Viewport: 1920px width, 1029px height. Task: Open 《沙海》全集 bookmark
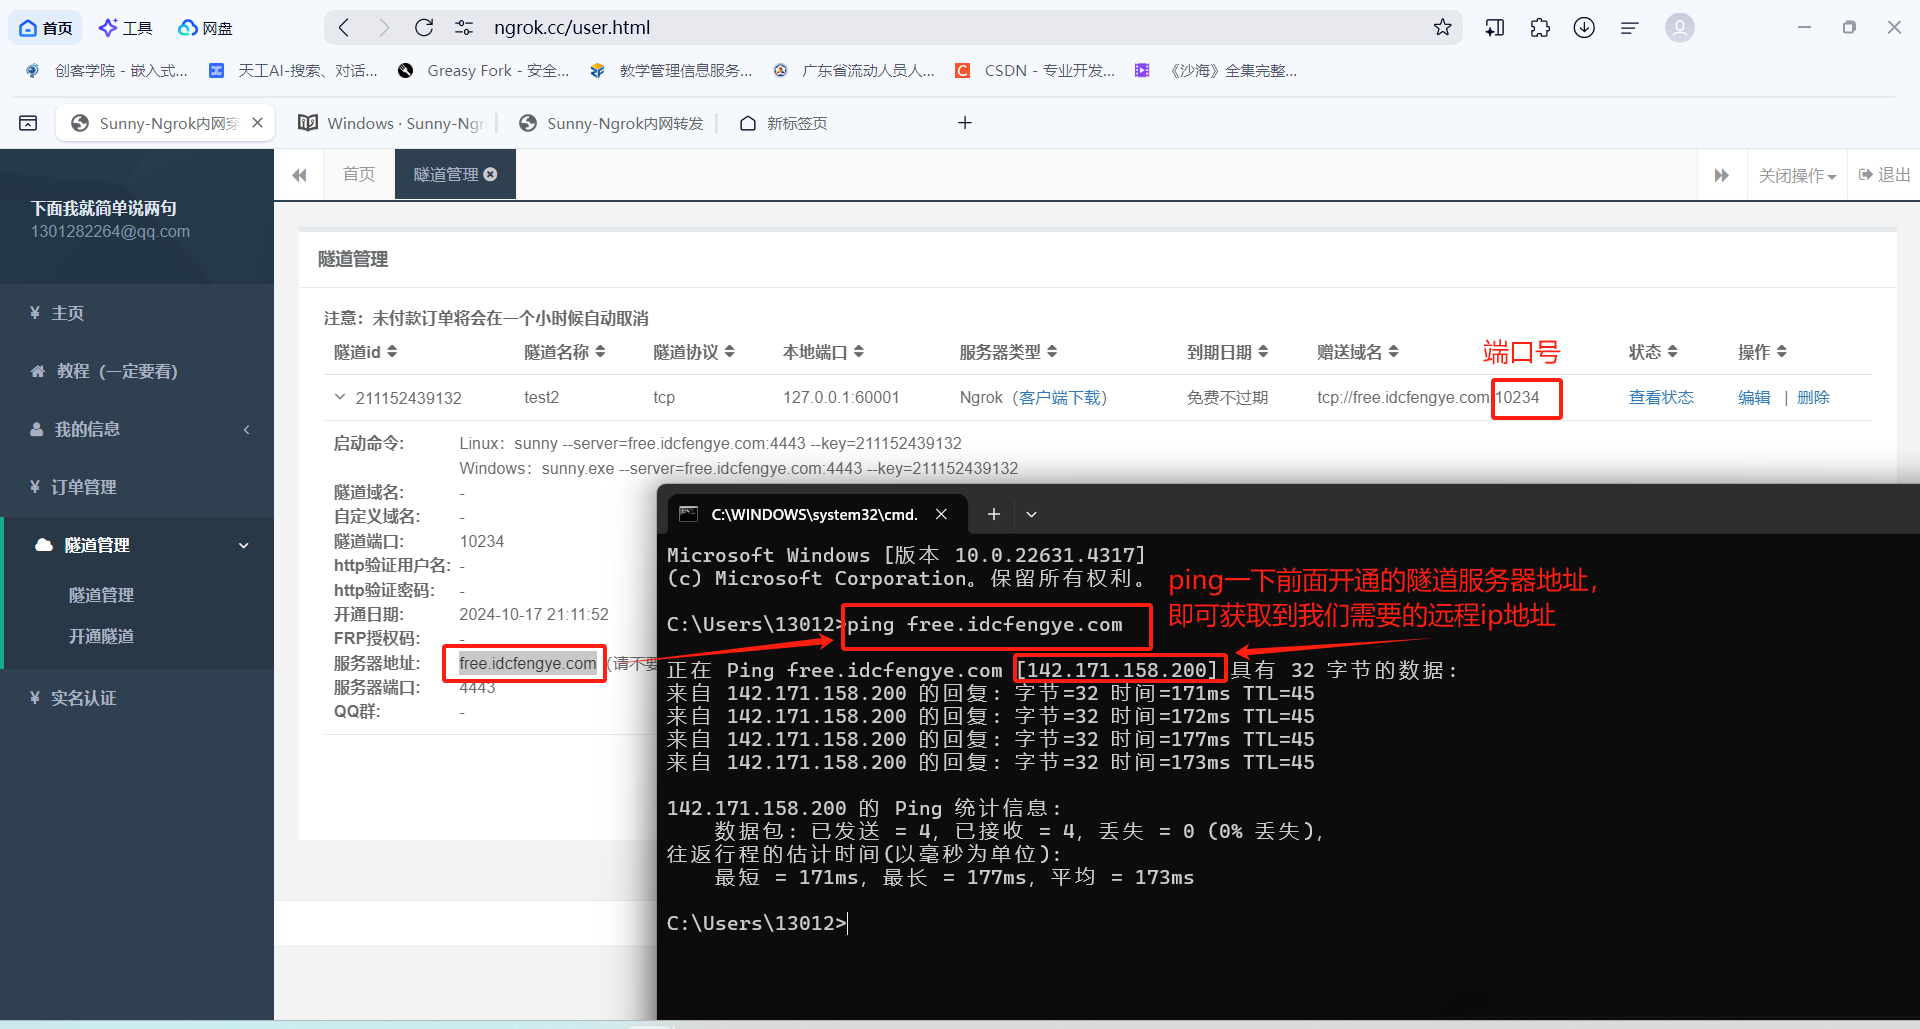click(1216, 71)
